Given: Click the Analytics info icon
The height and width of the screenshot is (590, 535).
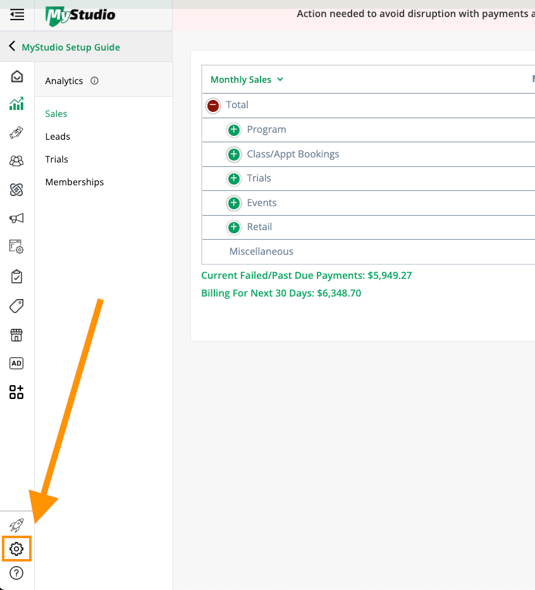Looking at the screenshot, I should coord(94,81).
